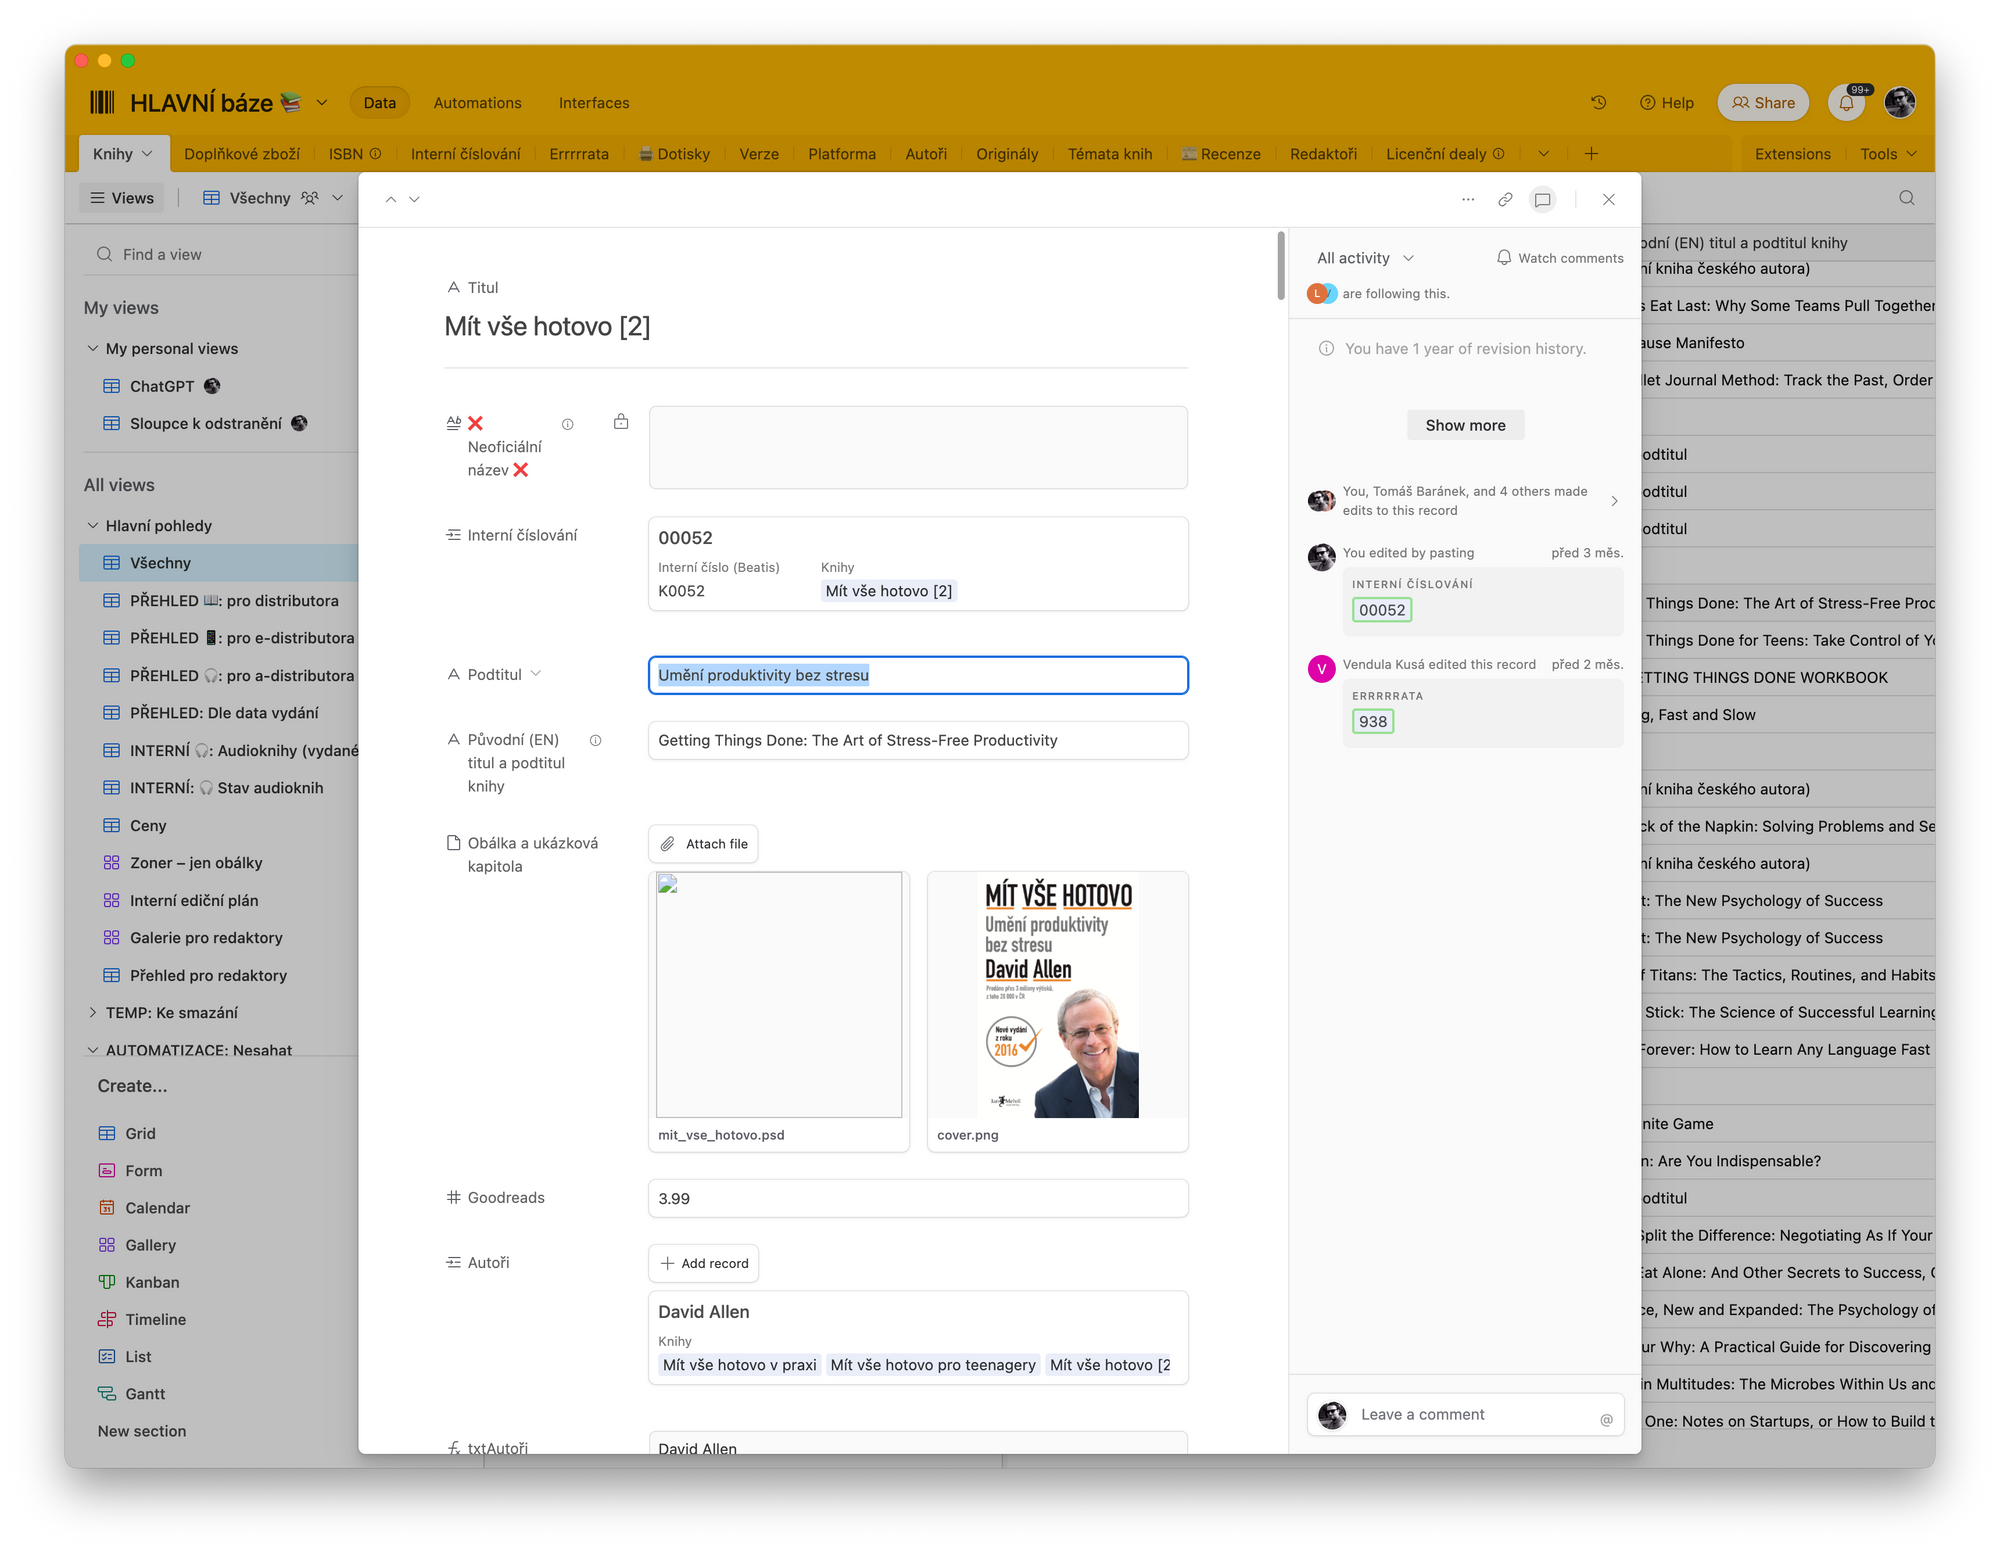
Task: Click lock icon beside Neoficiální název
Action: (x=621, y=422)
